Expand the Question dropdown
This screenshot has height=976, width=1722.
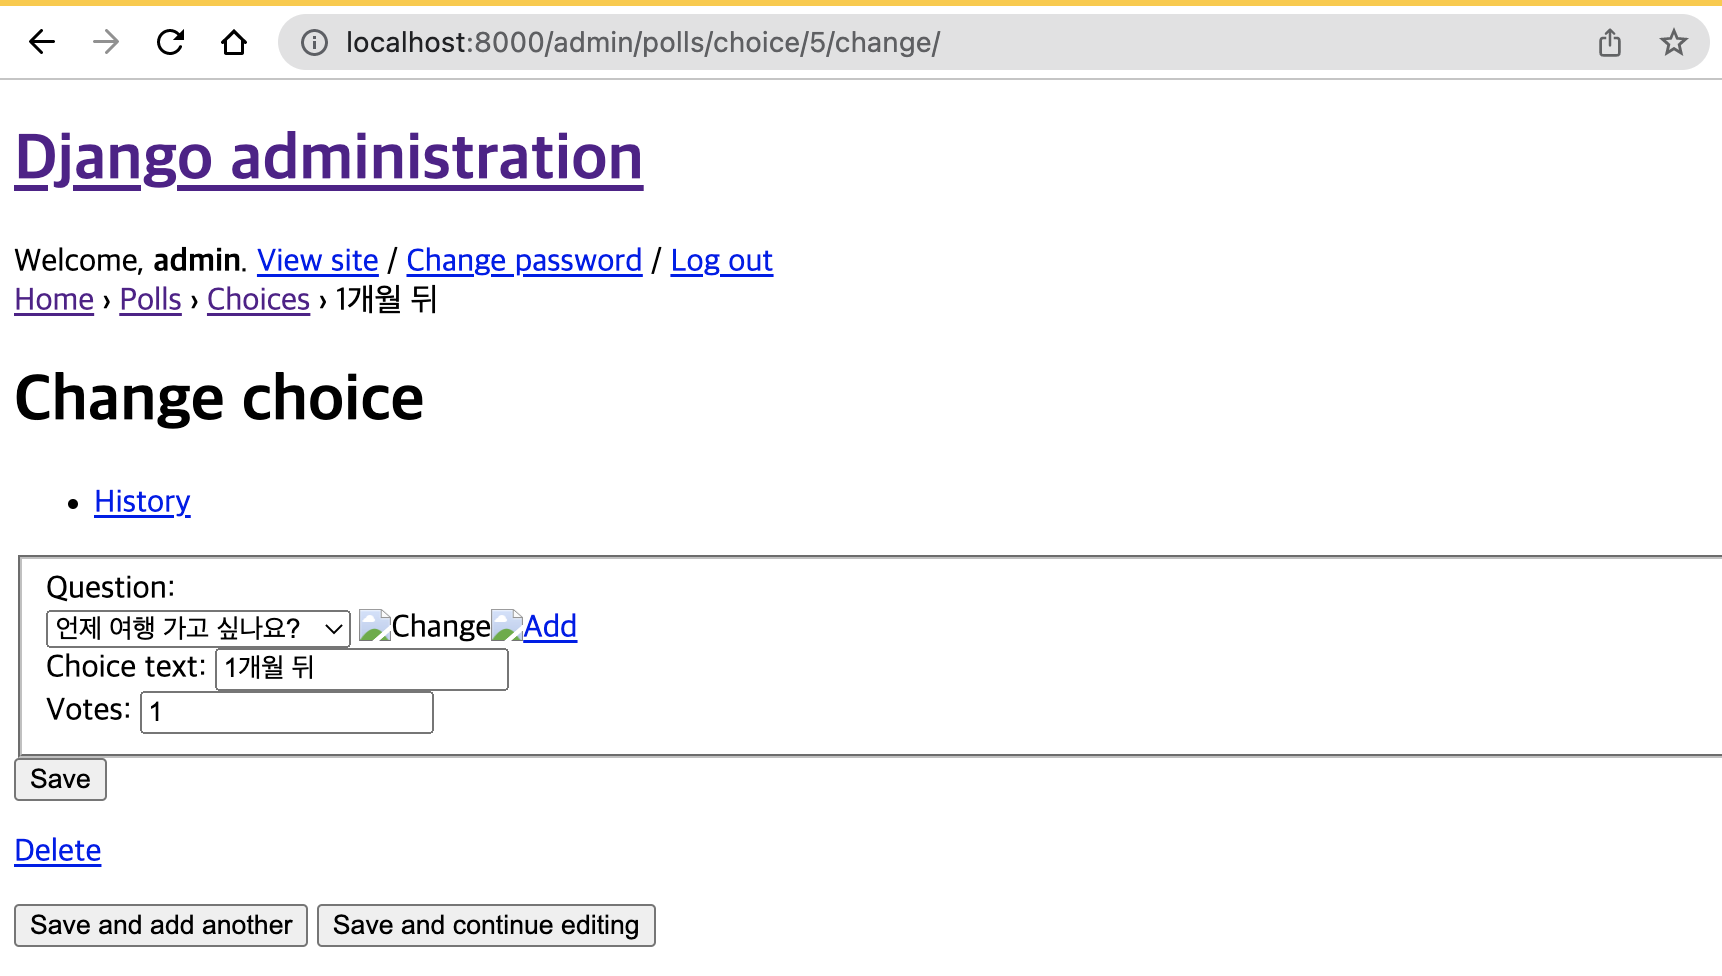coord(198,628)
